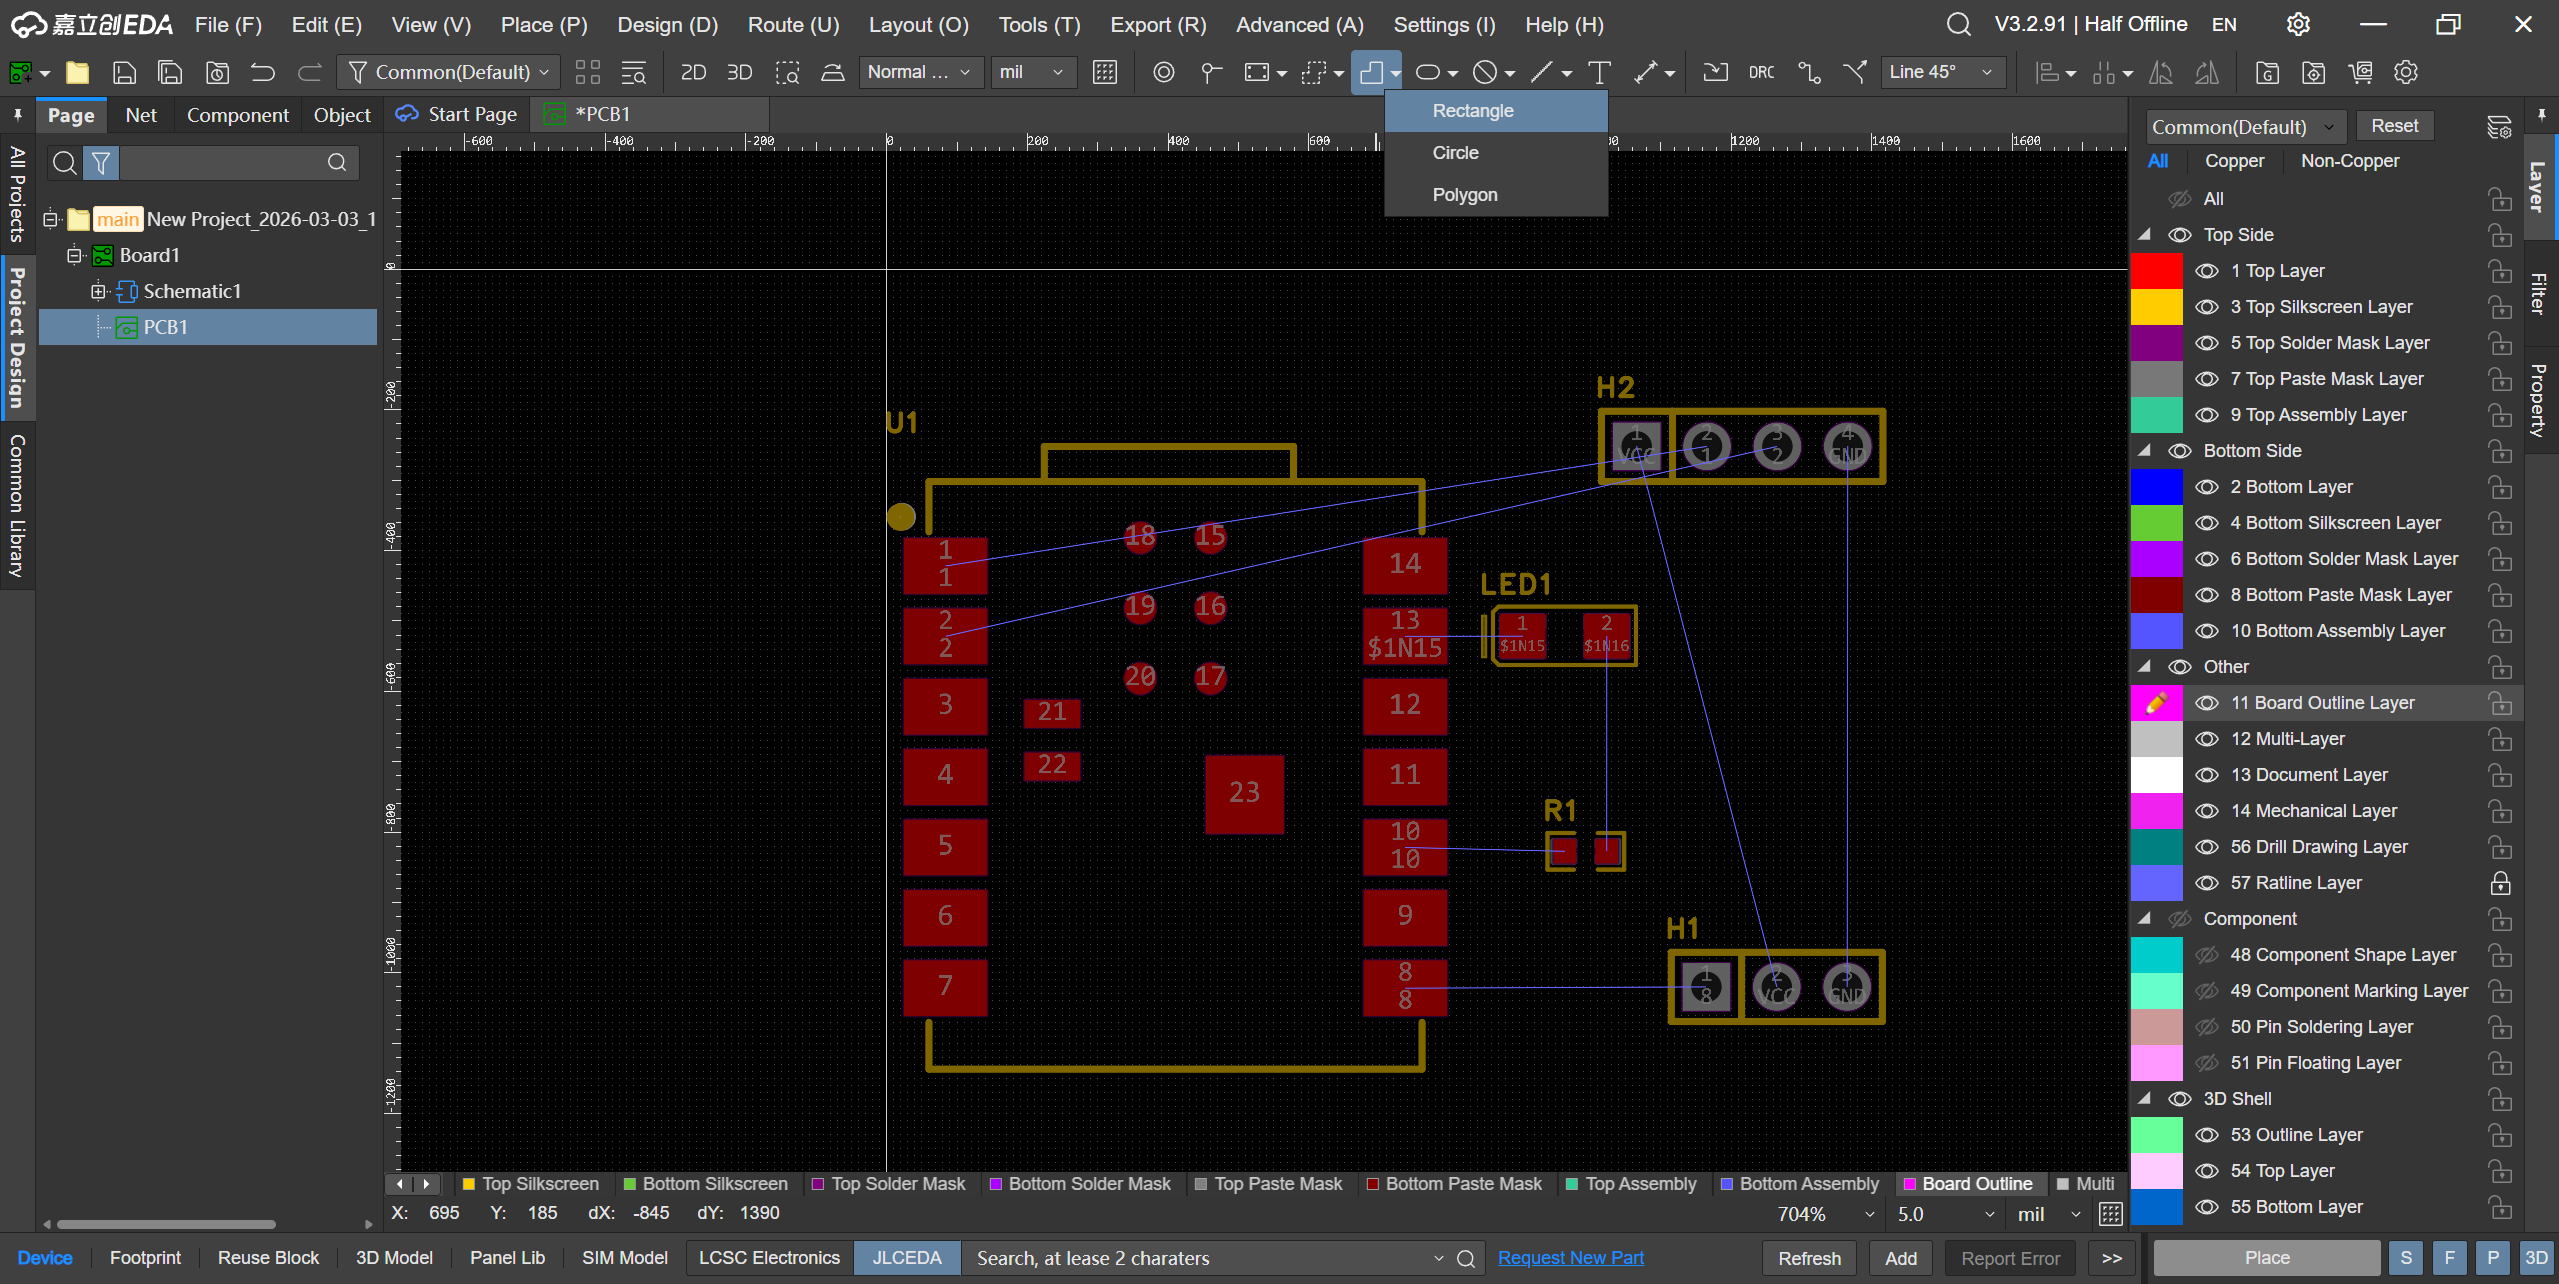Click the Undo arrow icon
Image resolution: width=2559 pixels, height=1284 pixels.
[263, 72]
